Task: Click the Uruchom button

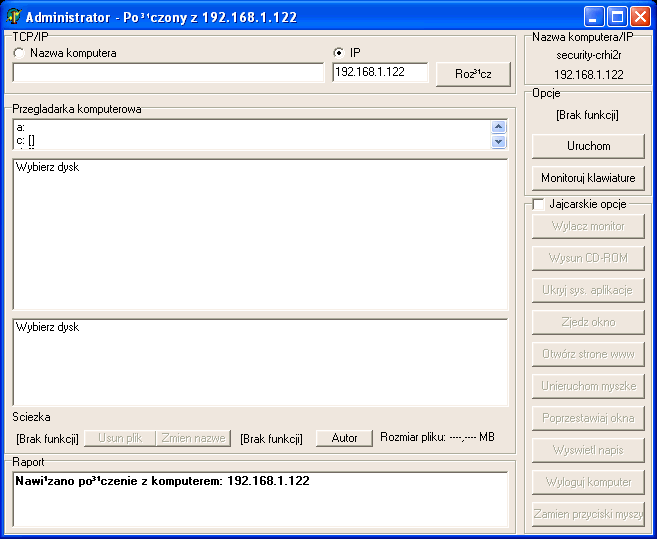Action: [x=588, y=146]
